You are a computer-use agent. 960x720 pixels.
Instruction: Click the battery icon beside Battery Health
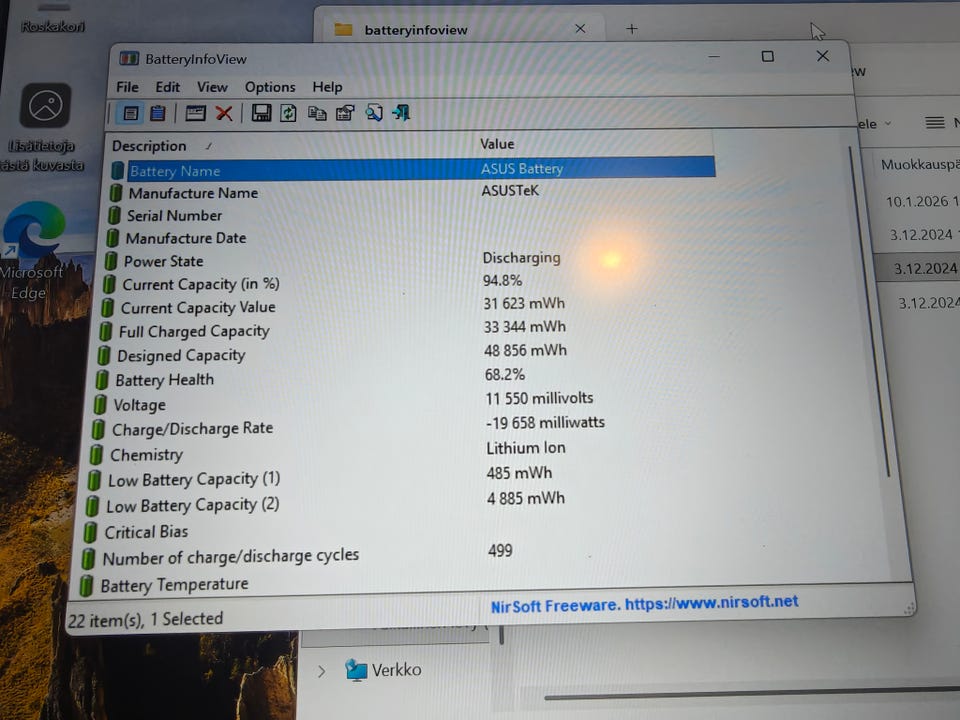click(102, 380)
